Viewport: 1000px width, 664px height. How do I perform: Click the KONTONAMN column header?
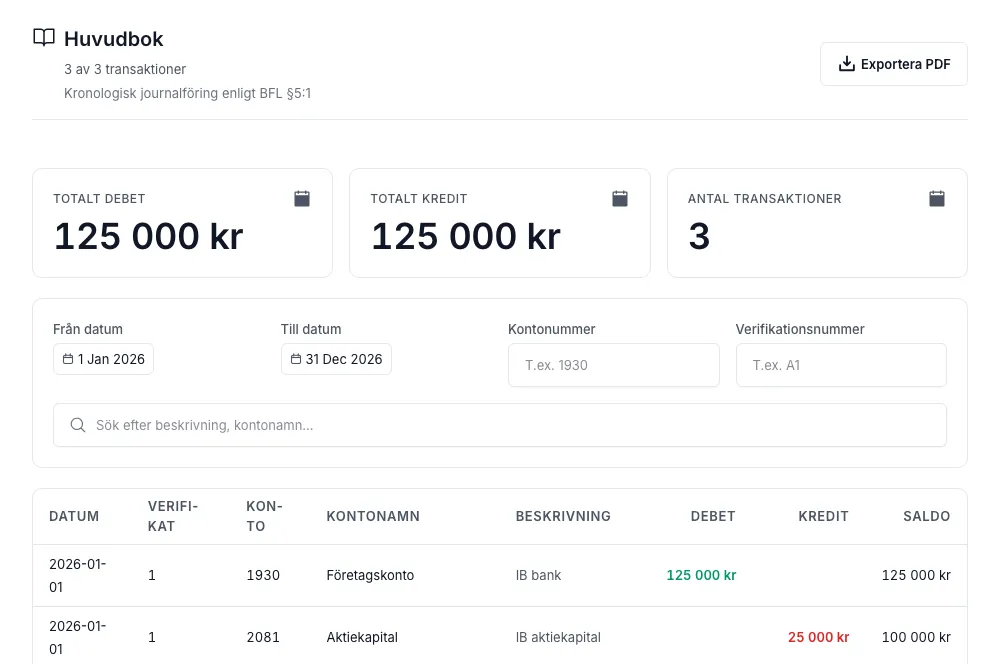point(373,516)
